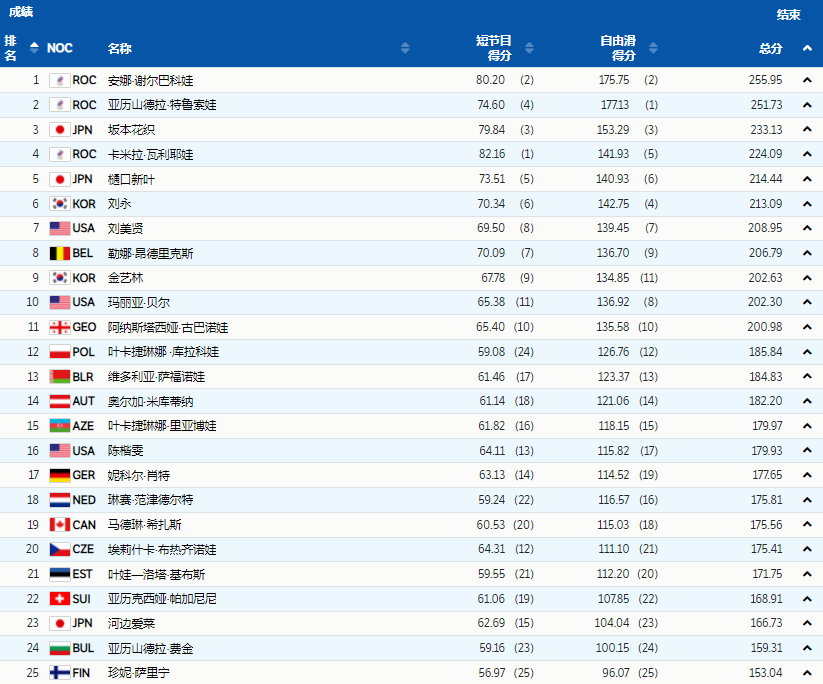Sort by 短节目得分 short program score arrows
Viewport: 823px width, 684px height.
tap(529, 48)
